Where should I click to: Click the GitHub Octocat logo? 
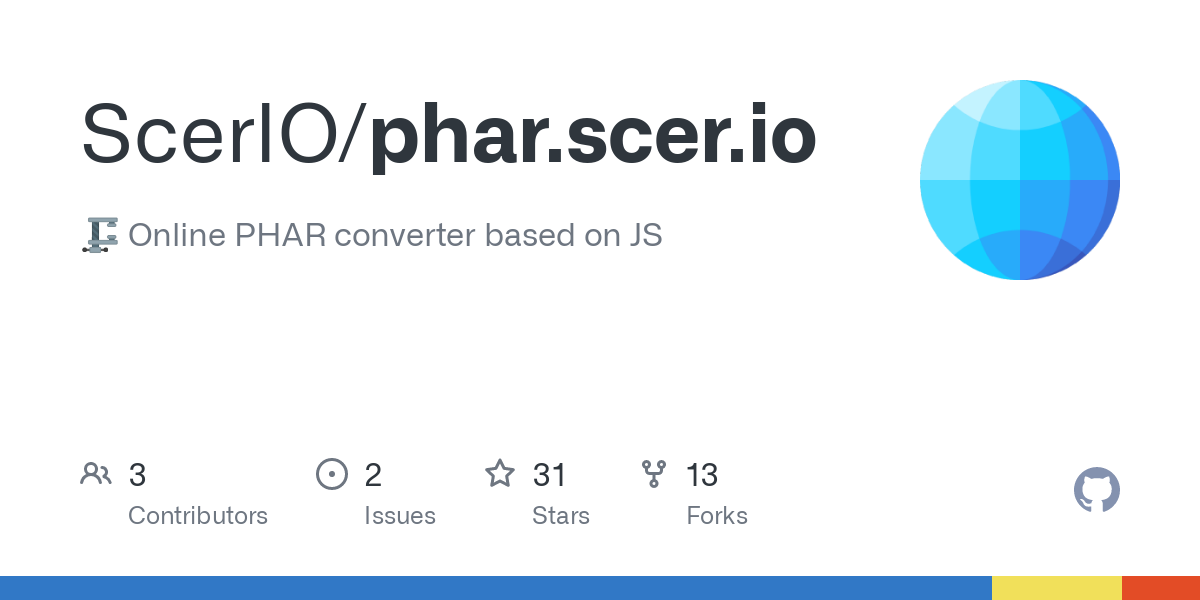point(1096,490)
